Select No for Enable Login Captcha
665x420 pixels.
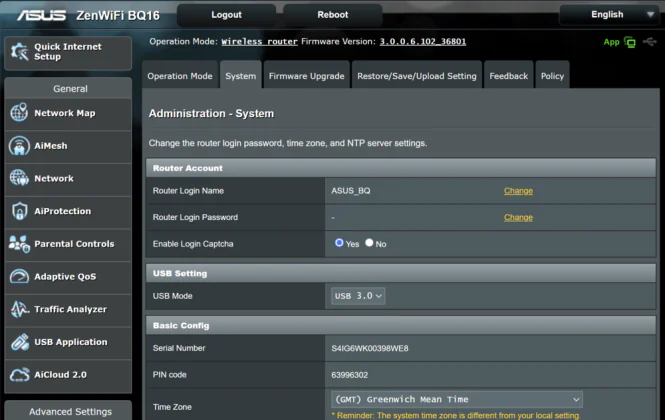point(369,243)
